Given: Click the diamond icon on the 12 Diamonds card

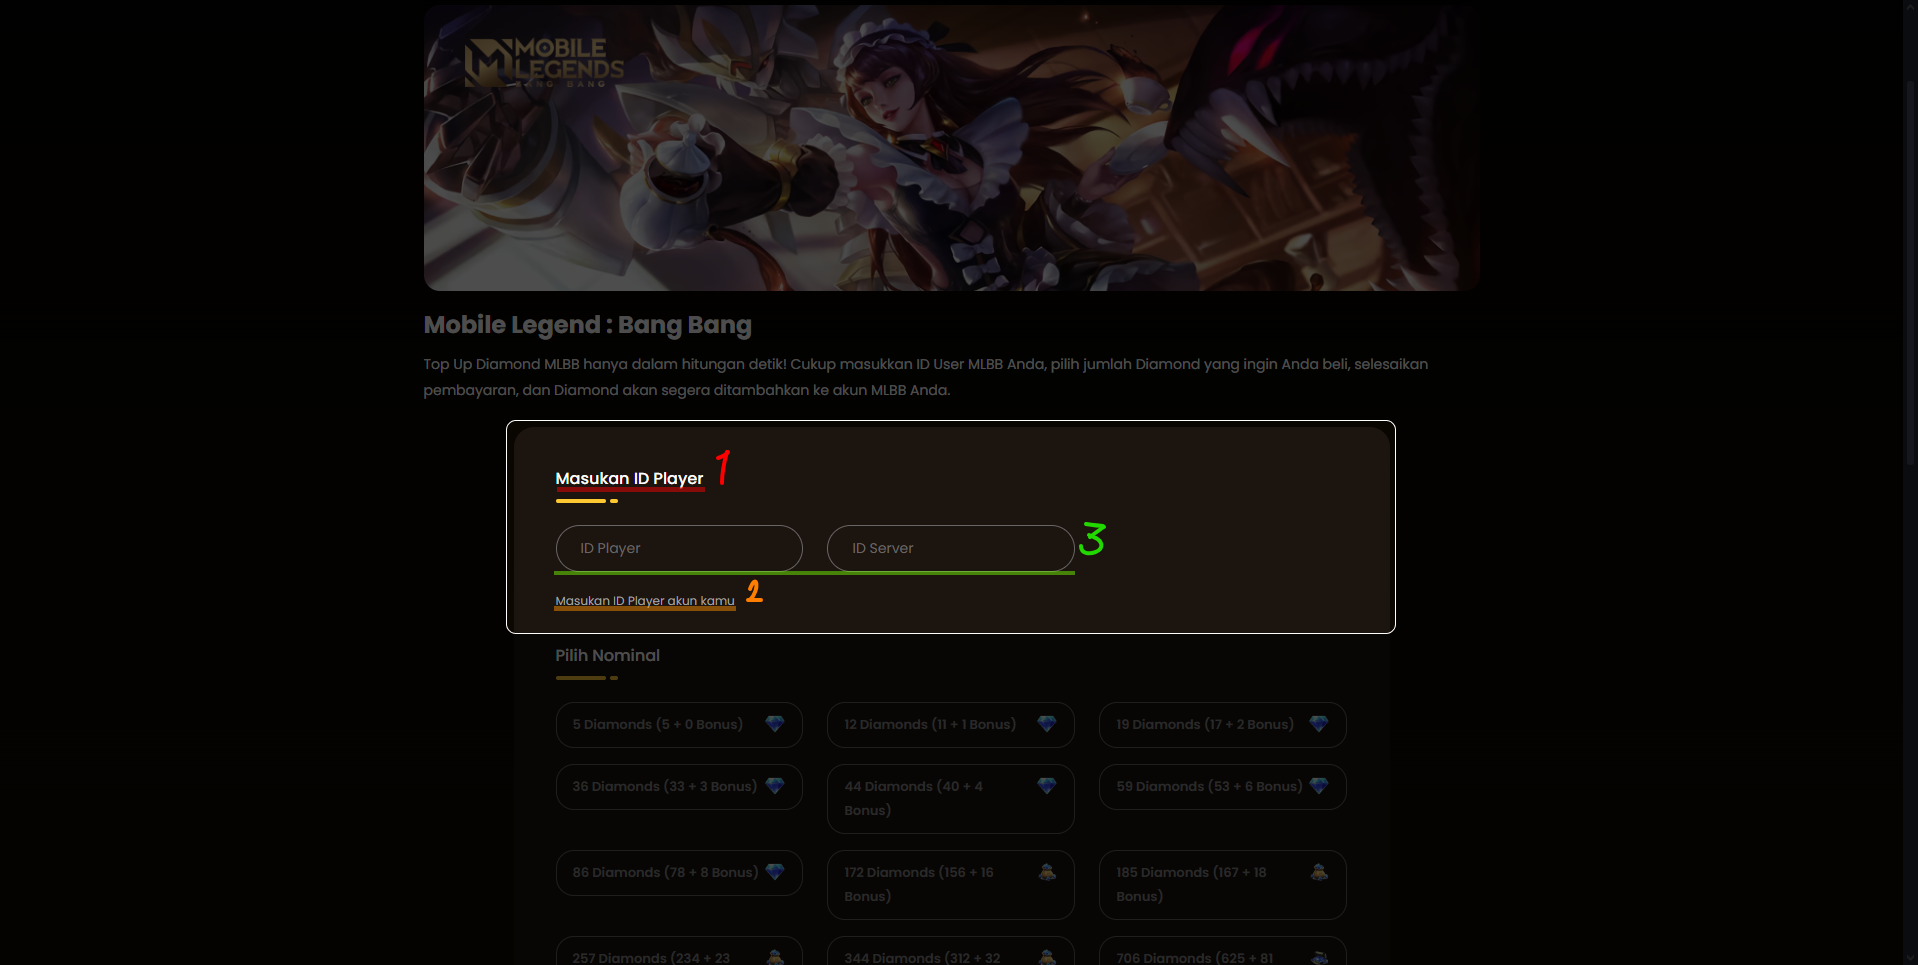Looking at the screenshot, I should (1047, 724).
